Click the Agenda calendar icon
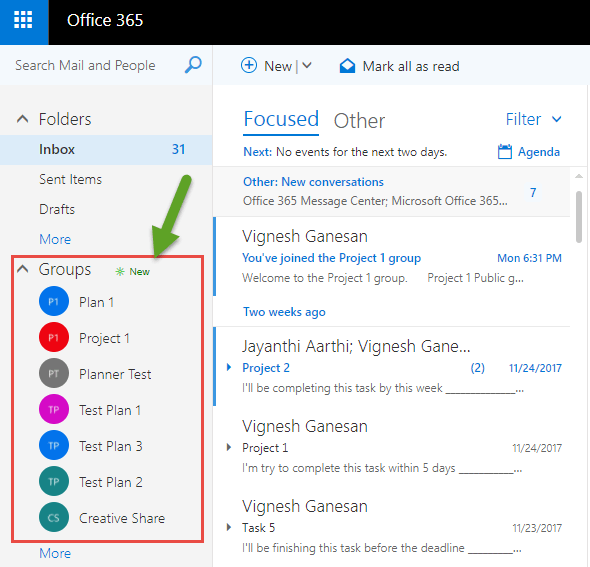This screenshot has height=567, width=590. (505, 152)
